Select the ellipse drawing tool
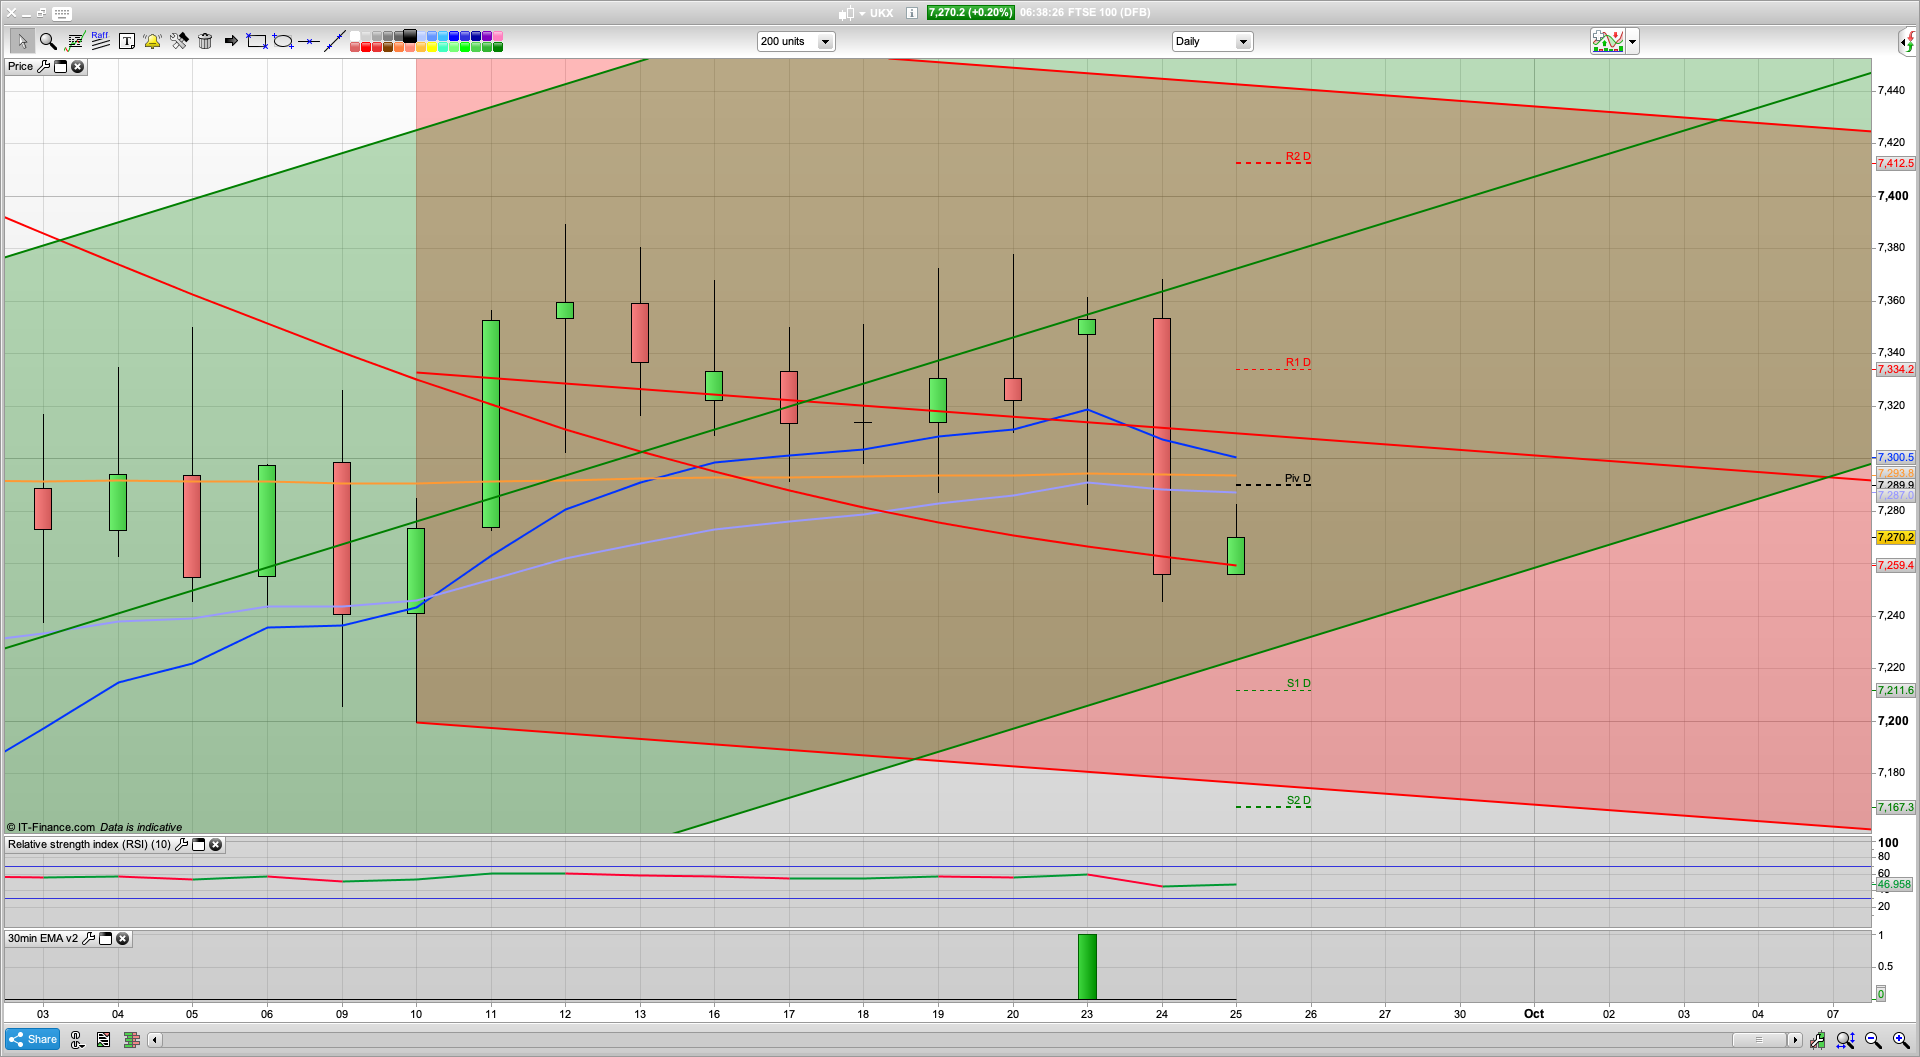Screen dimensions: 1920x1057 (283, 41)
